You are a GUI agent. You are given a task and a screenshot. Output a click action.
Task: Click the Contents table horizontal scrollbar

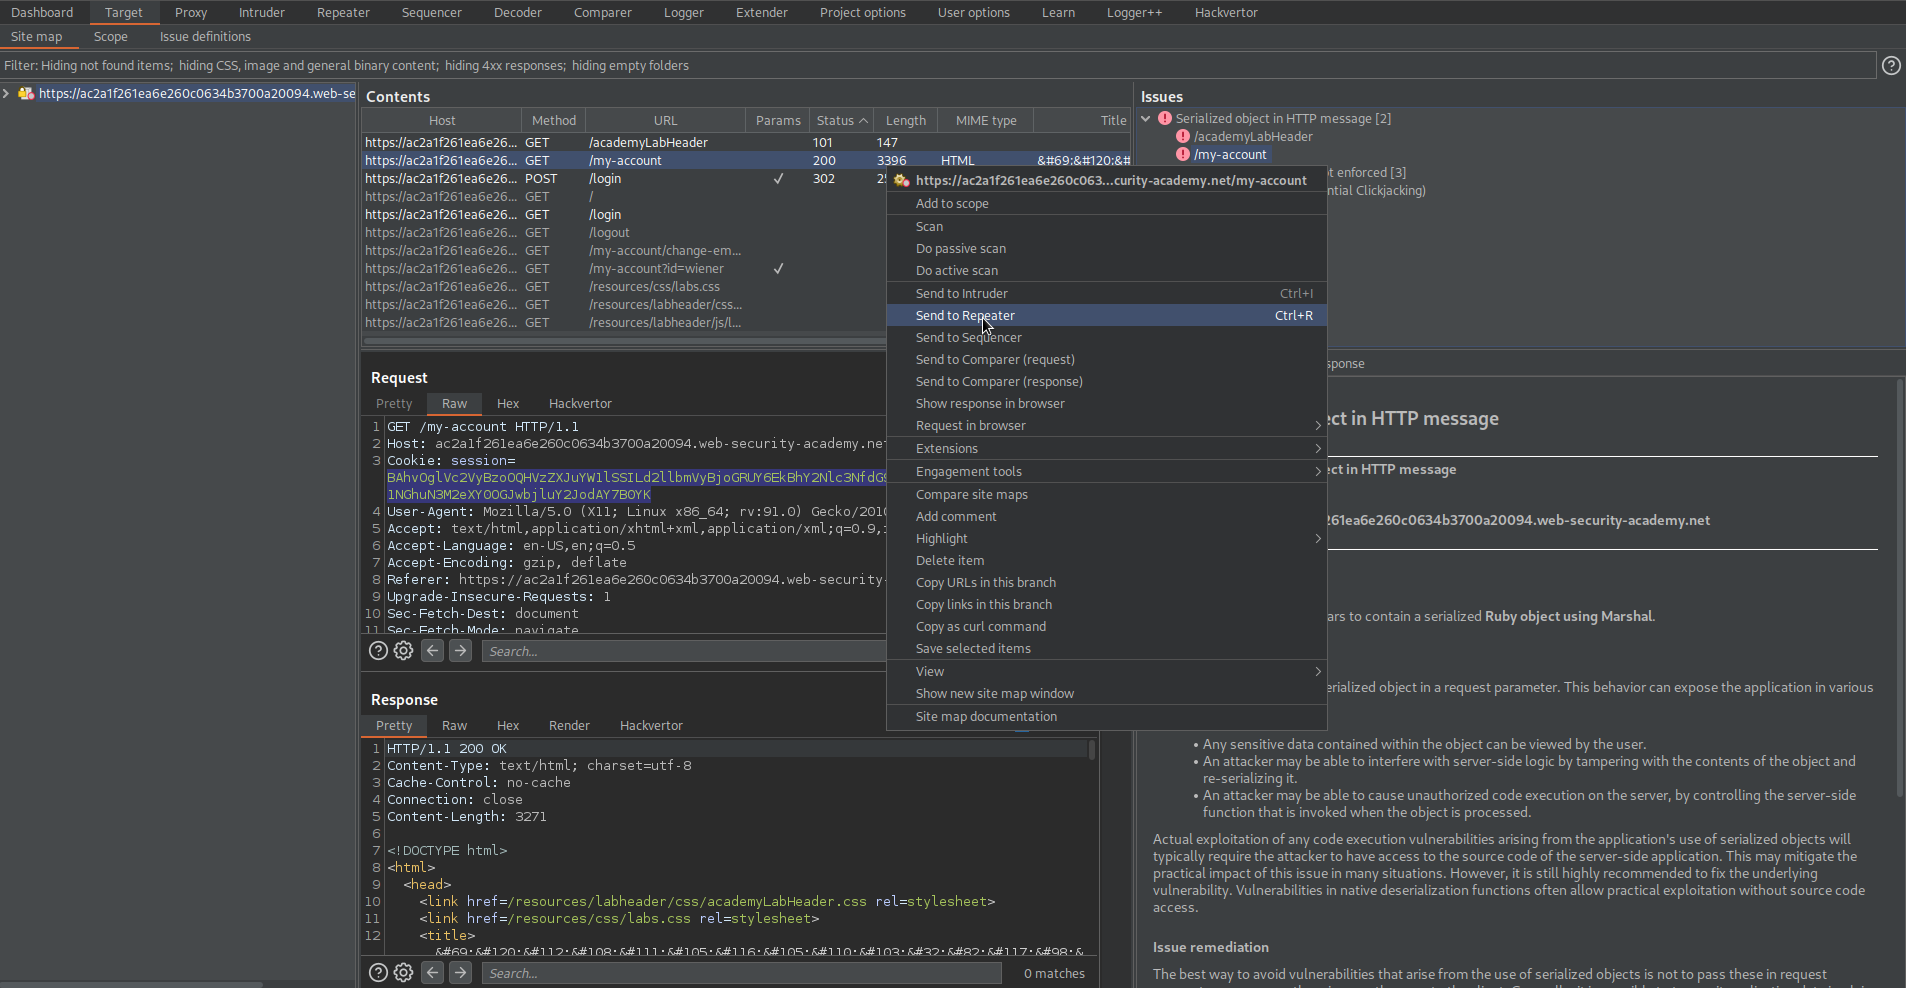tap(624, 340)
